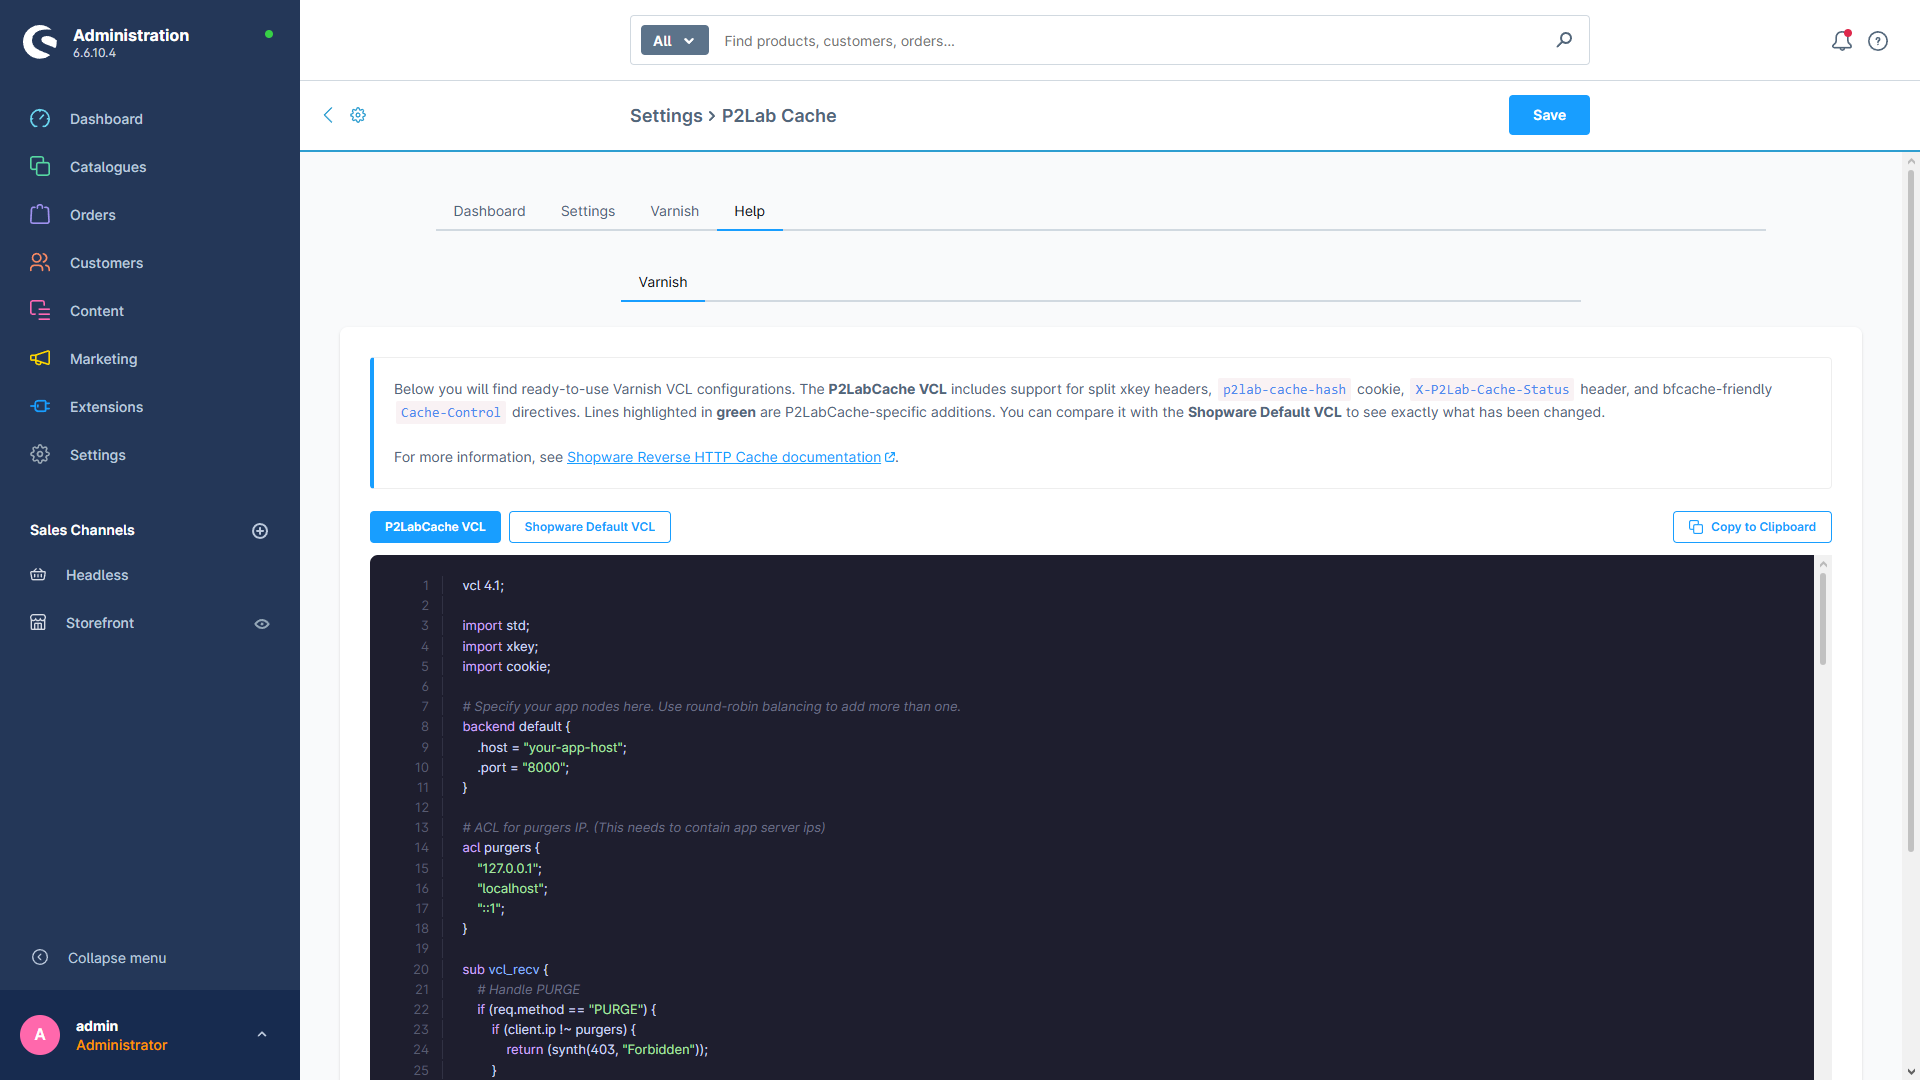The width and height of the screenshot is (1920, 1080).
Task: Show the Shopware Default VCL code
Action: [590, 527]
